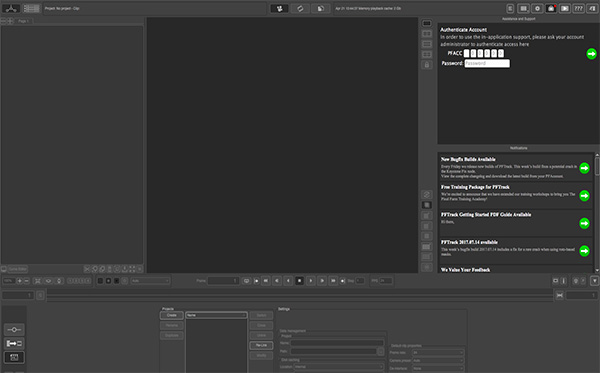Click the far-right top toolbar export icon
Viewport: 600px width, 373px height.
point(592,8)
